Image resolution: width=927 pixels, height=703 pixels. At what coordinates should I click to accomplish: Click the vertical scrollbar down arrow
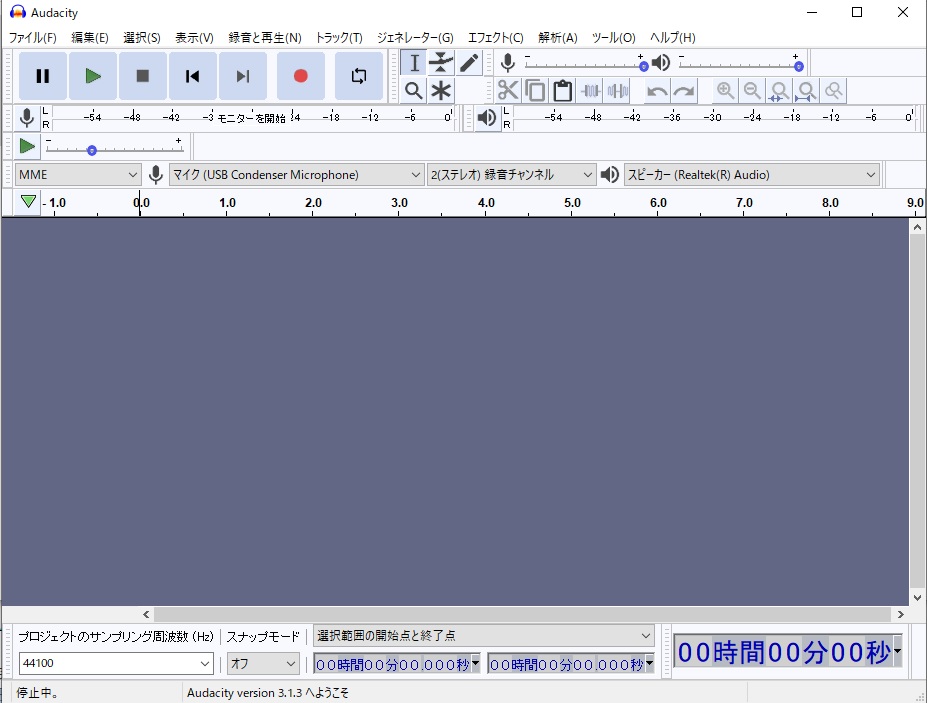coord(917,598)
